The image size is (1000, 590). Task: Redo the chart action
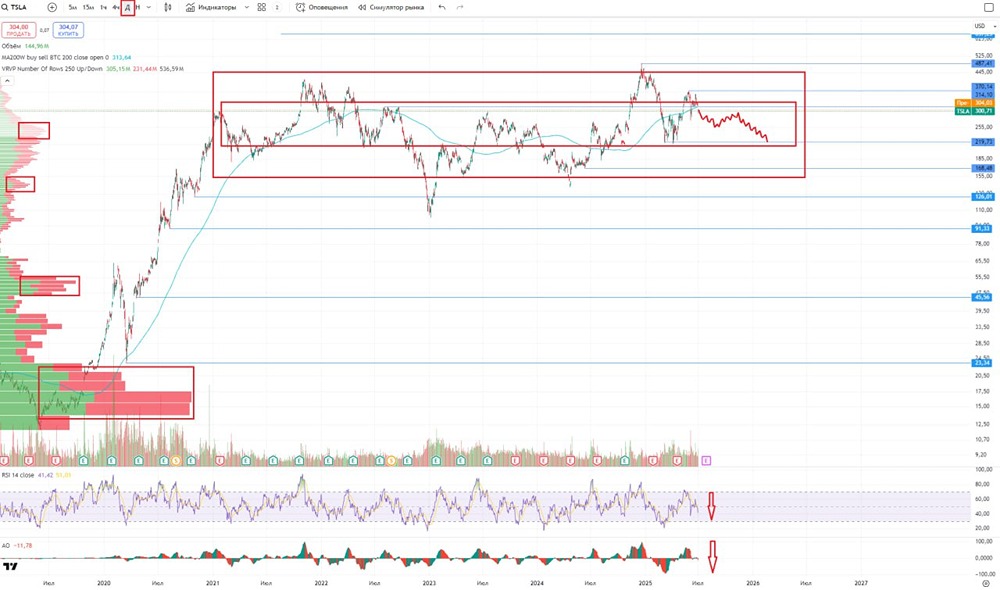[x=460, y=7]
